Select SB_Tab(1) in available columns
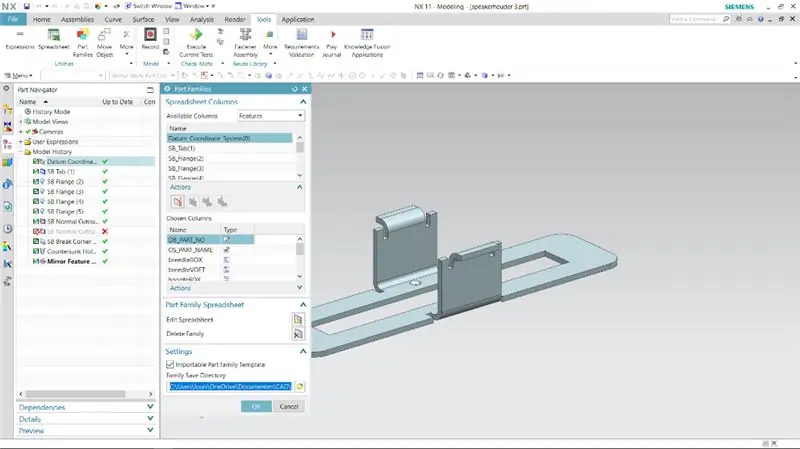The width and height of the screenshot is (800, 449). 230,148
